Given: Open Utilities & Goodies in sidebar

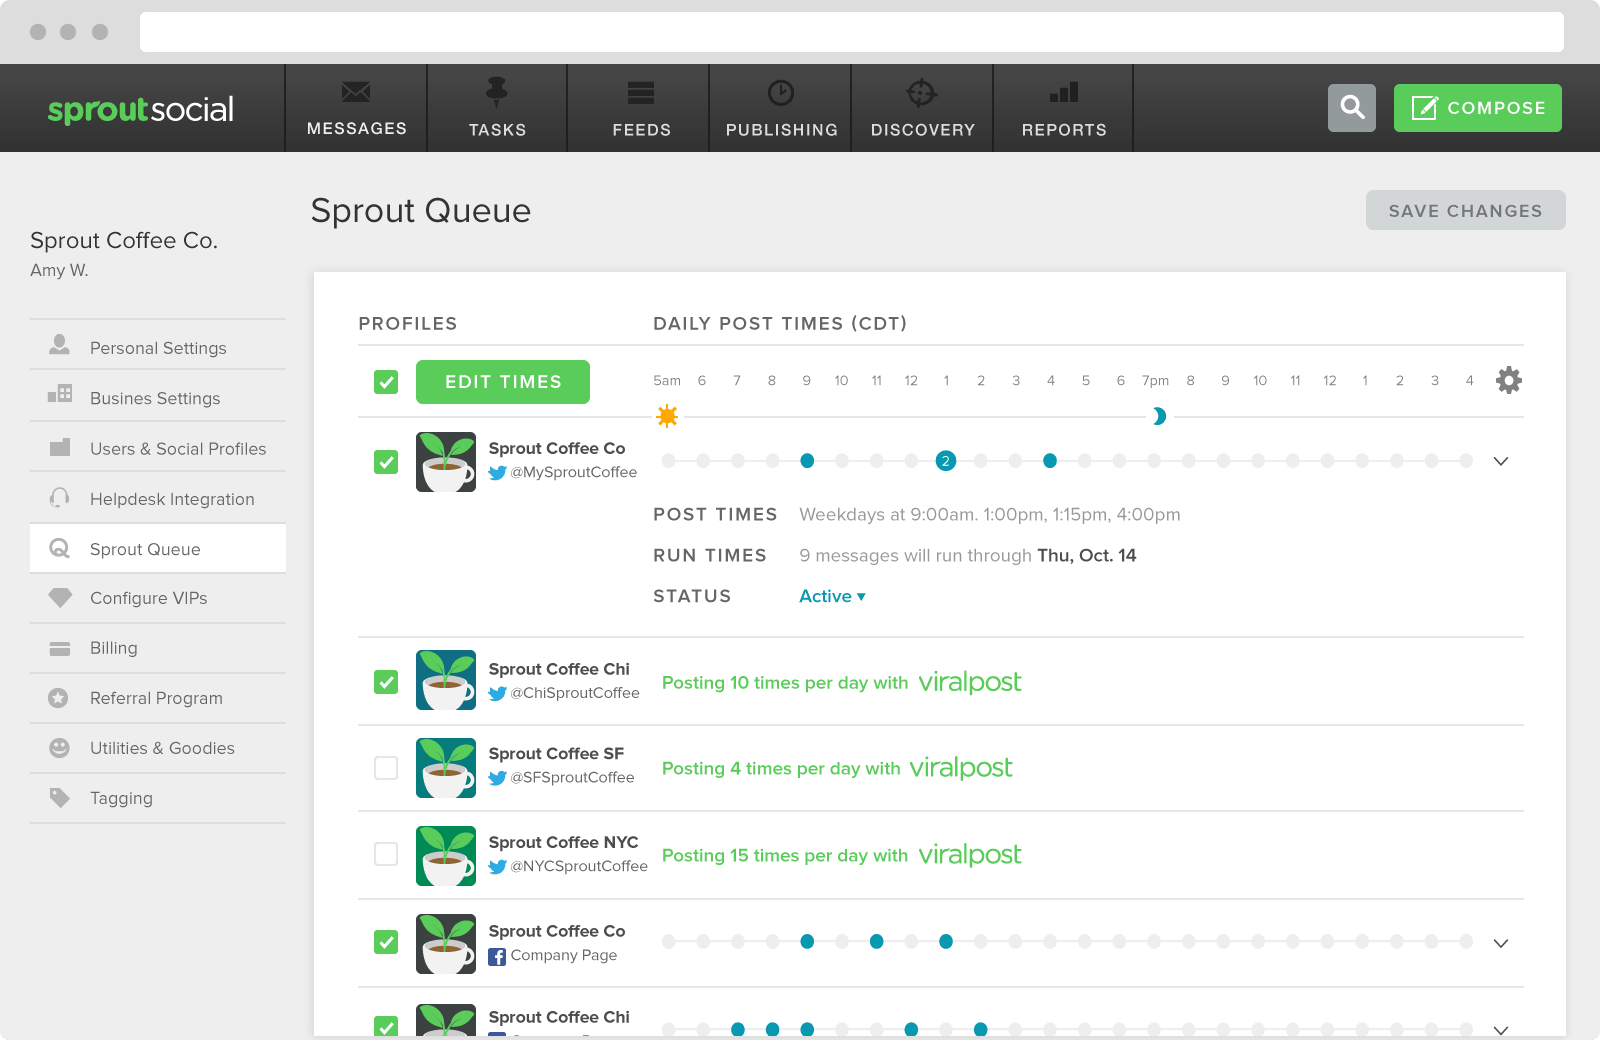Looking at the screenshot, I should coord(158,748).
